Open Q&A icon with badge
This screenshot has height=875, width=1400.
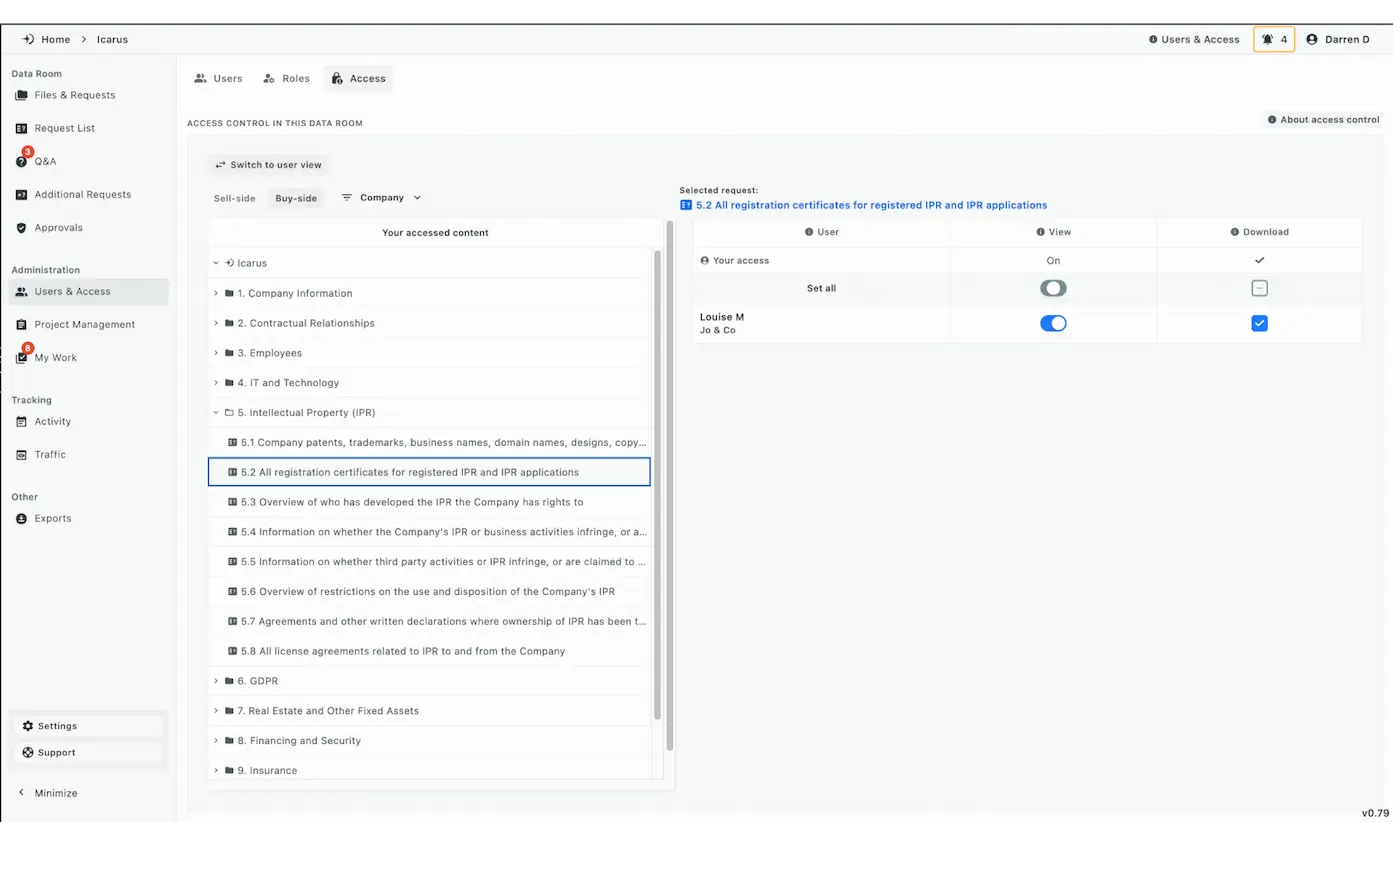pos(21,160)
